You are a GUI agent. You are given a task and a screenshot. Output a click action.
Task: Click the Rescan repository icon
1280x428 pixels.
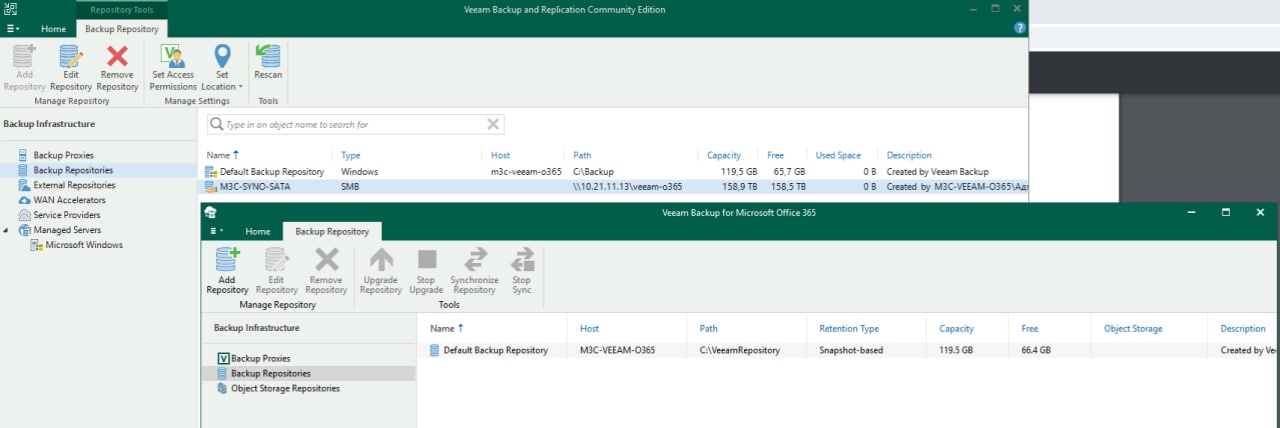tap(268, 56)
